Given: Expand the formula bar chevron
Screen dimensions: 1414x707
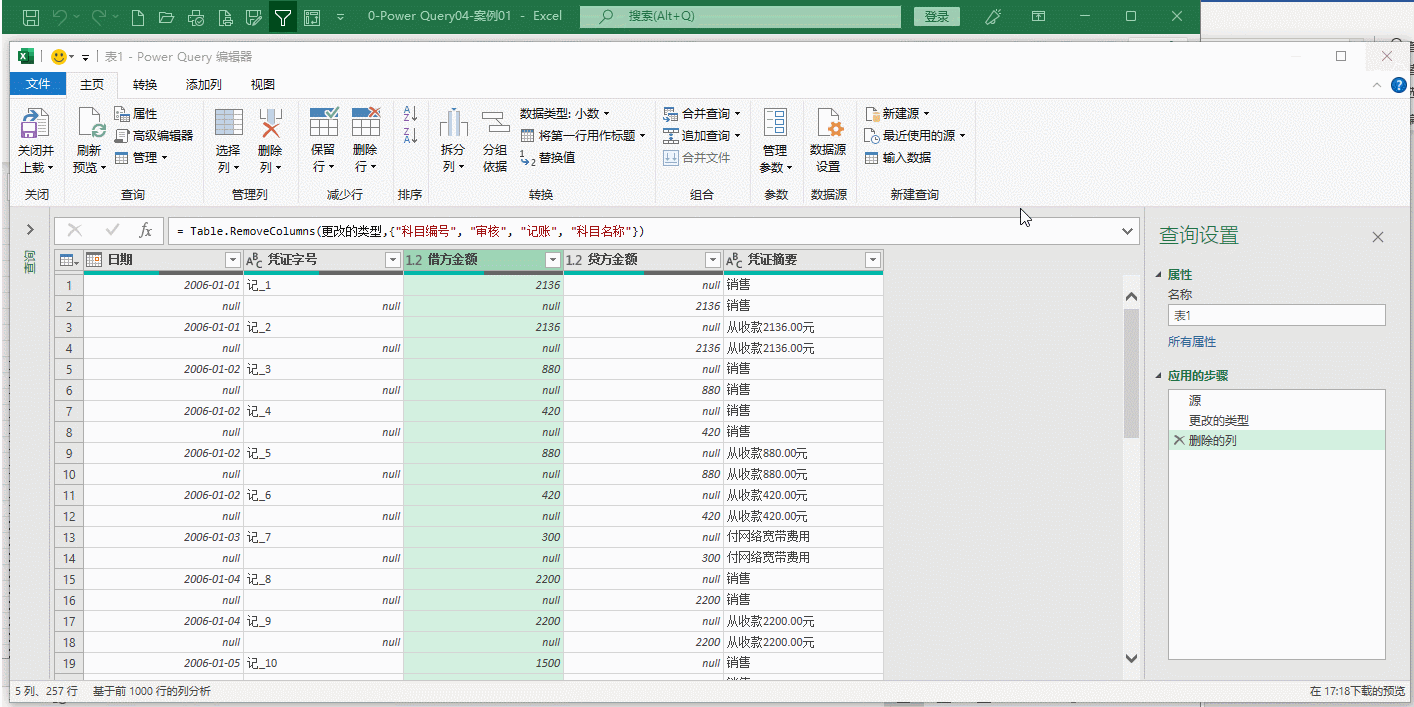Looking at the screenshot, I should tap(1128, 231).
